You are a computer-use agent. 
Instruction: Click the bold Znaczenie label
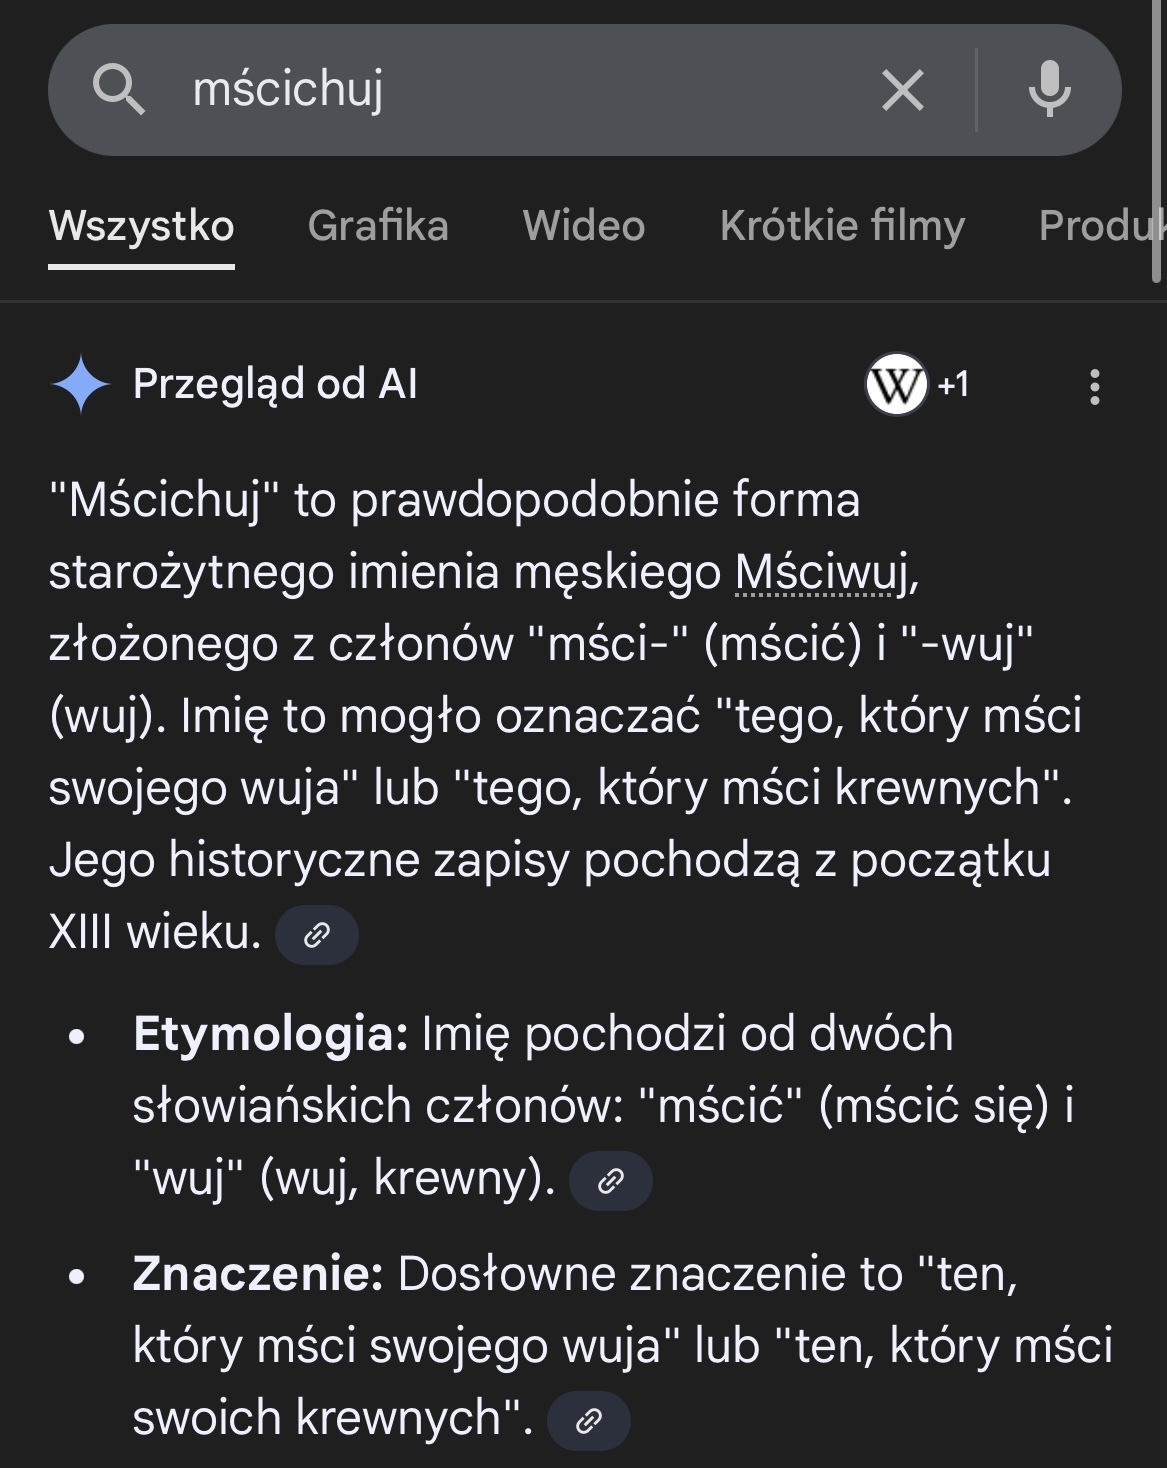(x=258, y=1274)
